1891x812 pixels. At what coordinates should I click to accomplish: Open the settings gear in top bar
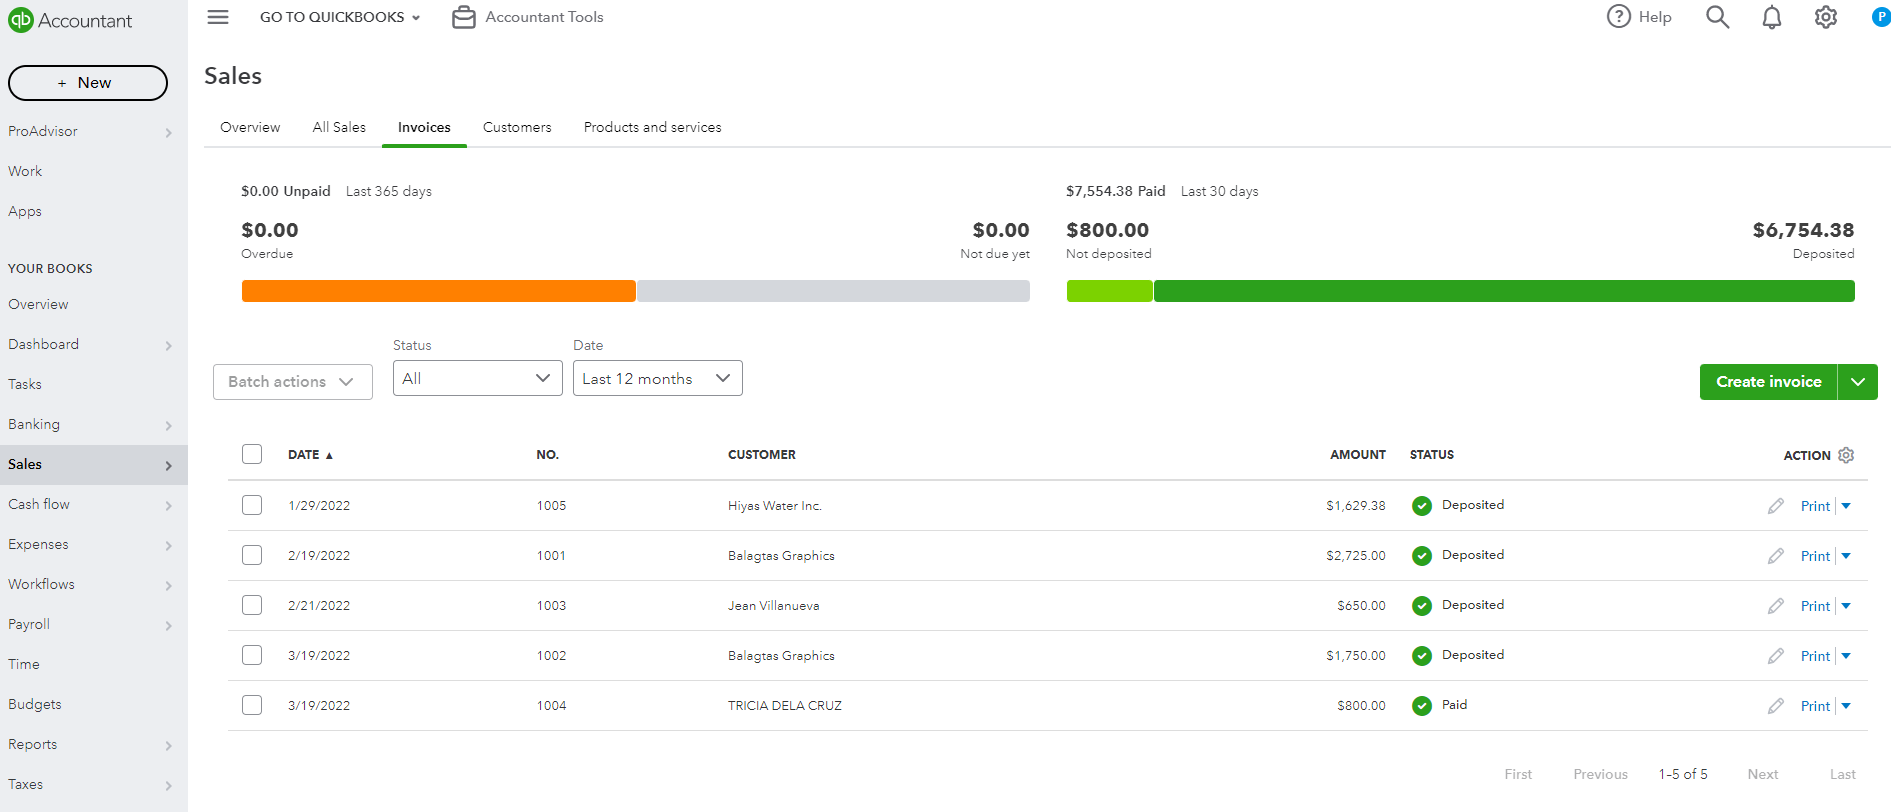point(1825,17)
